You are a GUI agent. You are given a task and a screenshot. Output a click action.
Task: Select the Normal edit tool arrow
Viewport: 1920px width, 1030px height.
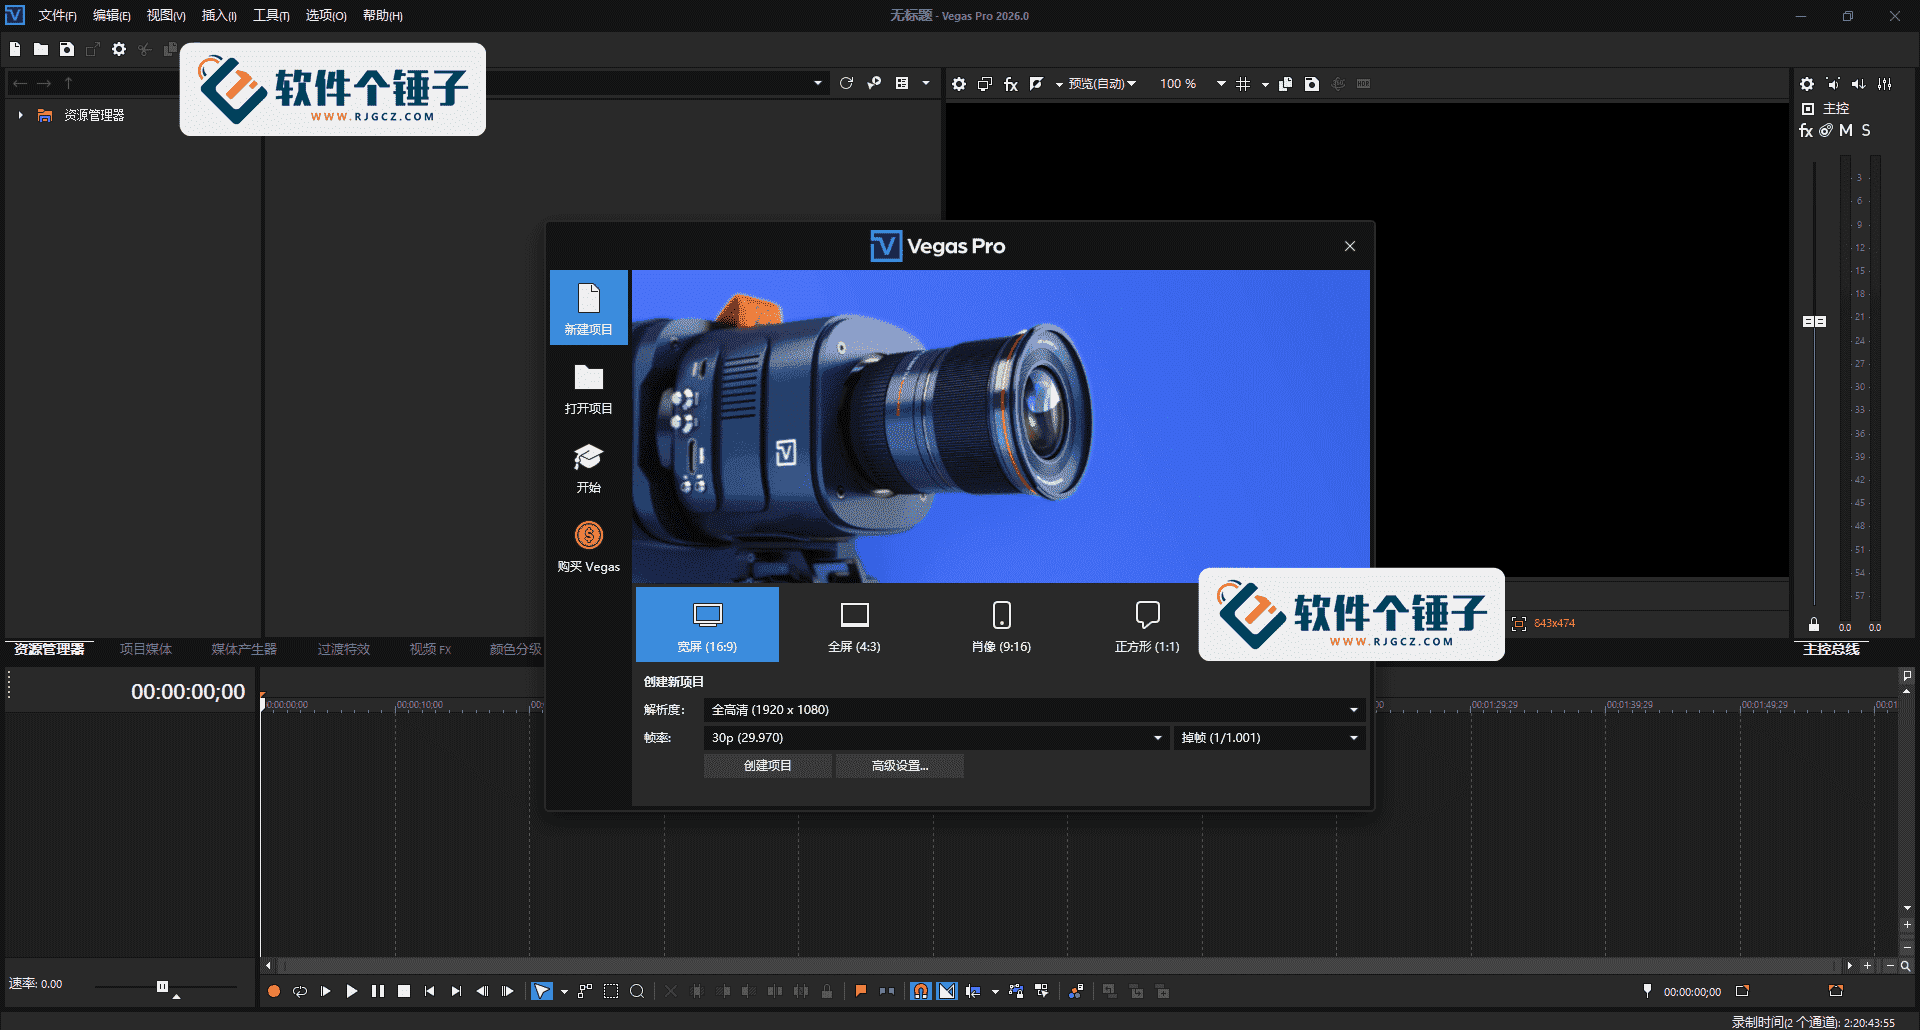pyautogui.click(x=541, y=991)
